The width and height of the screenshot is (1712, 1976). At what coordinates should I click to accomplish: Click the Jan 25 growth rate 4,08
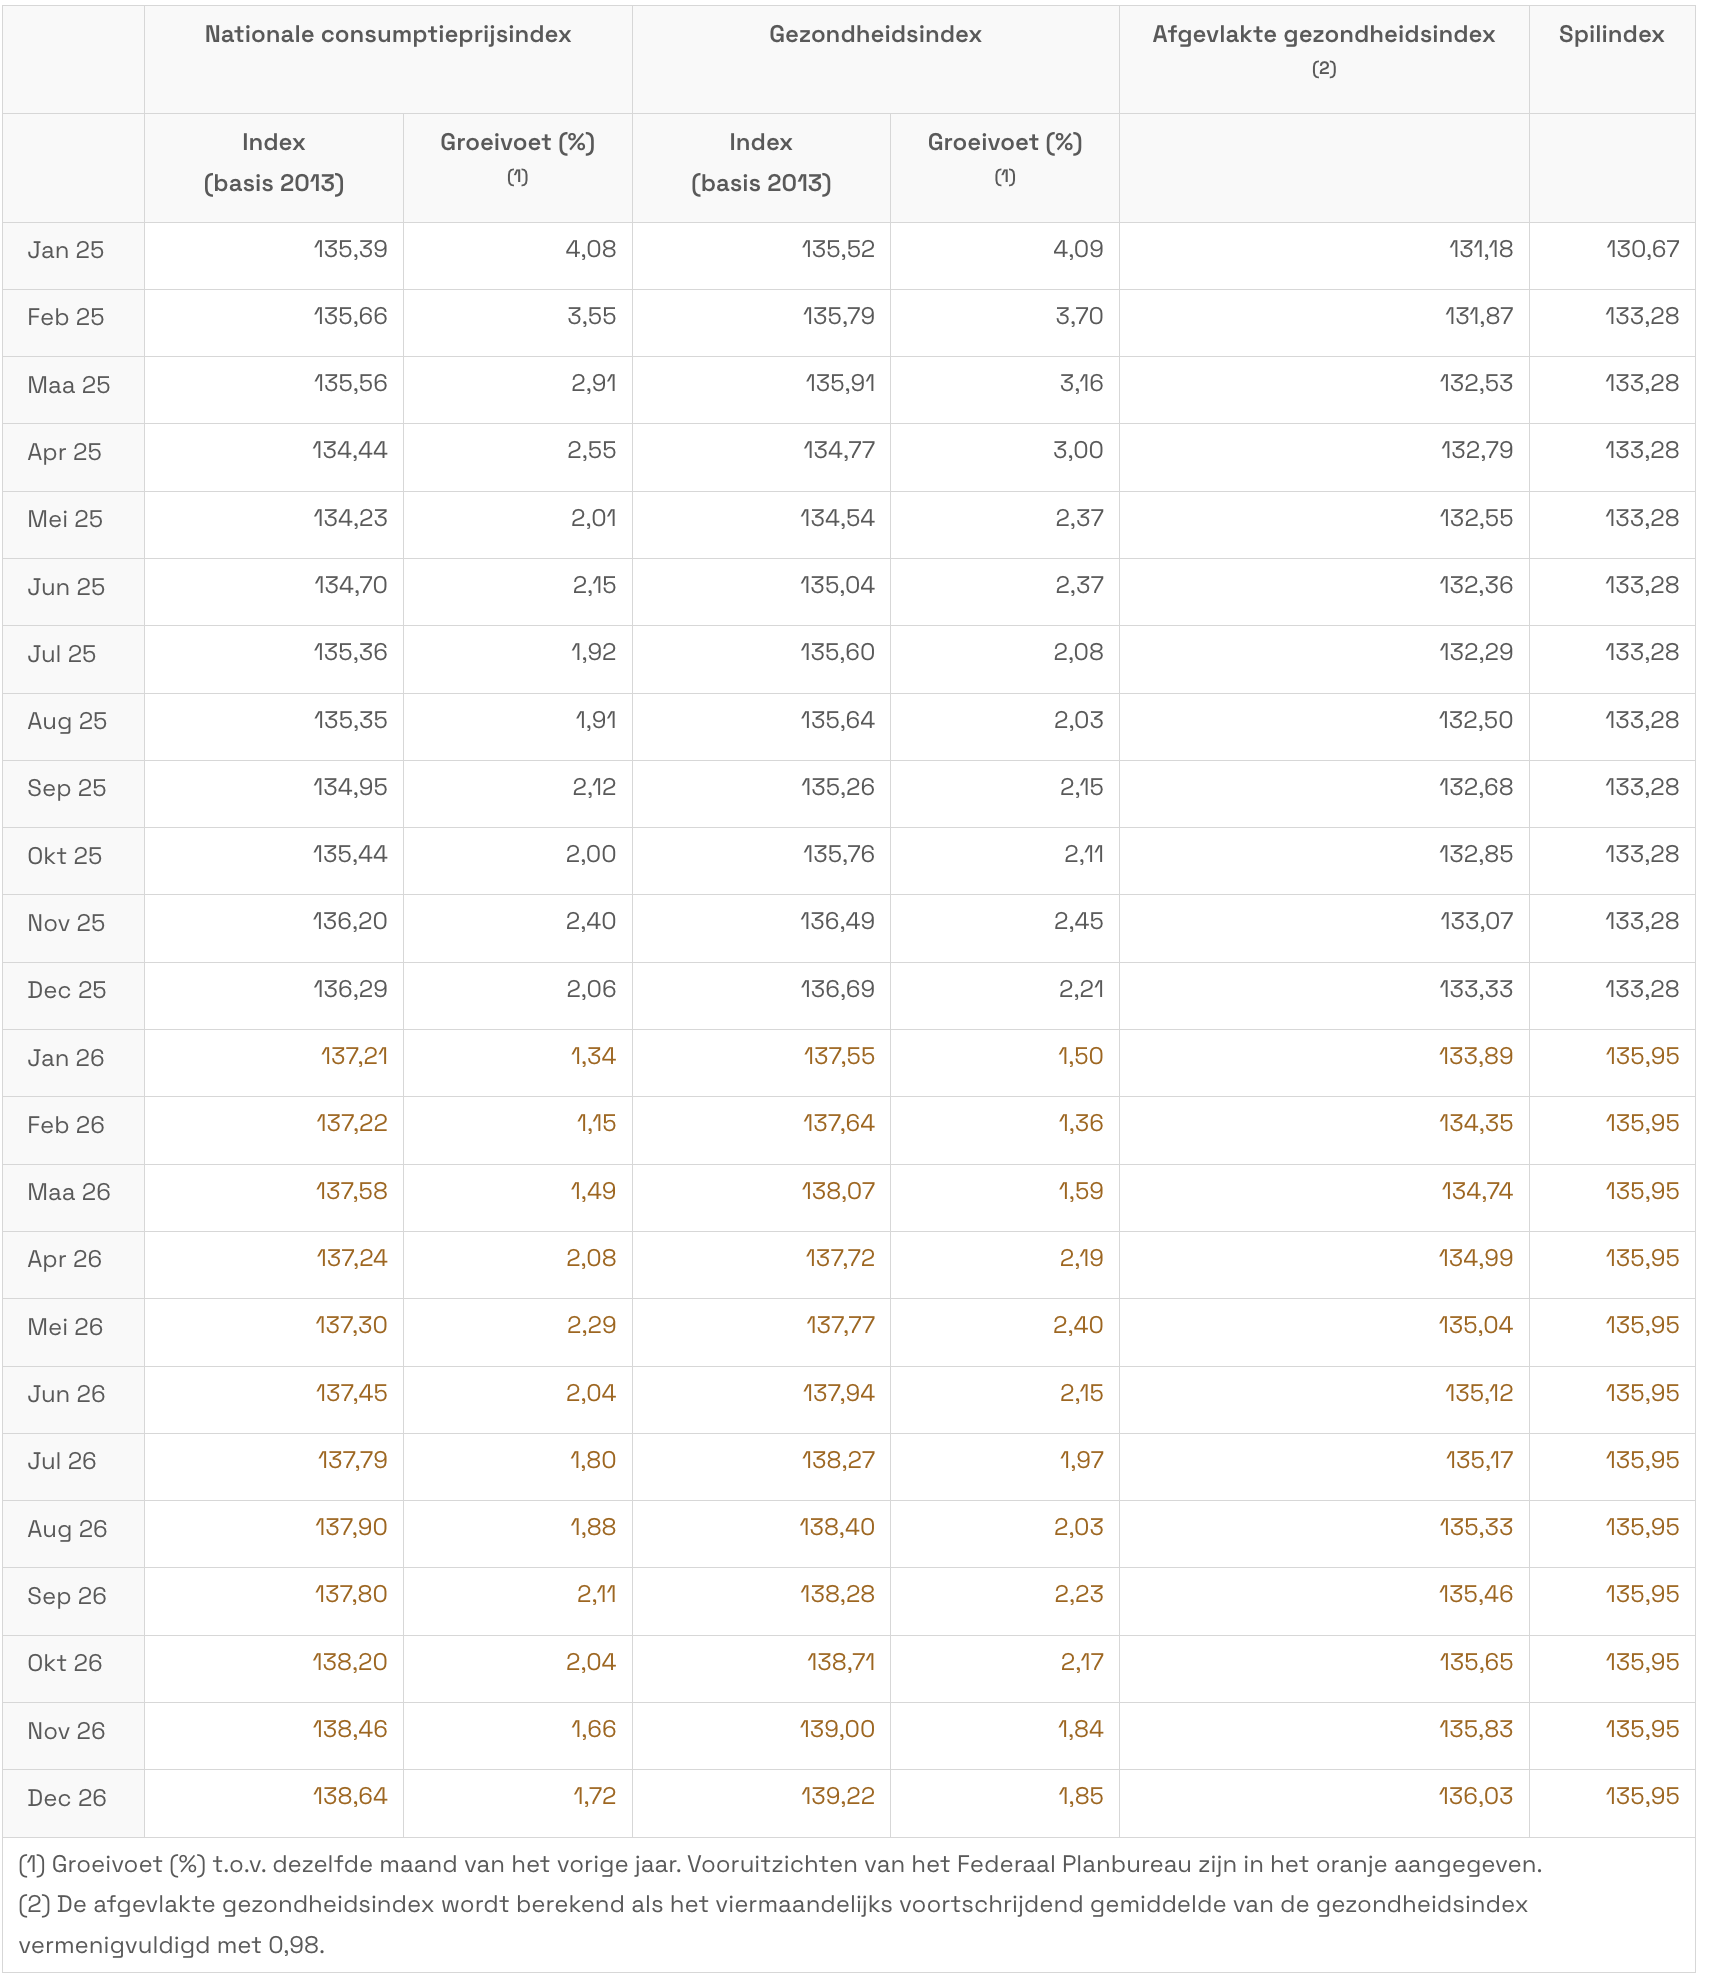[590, 249]
